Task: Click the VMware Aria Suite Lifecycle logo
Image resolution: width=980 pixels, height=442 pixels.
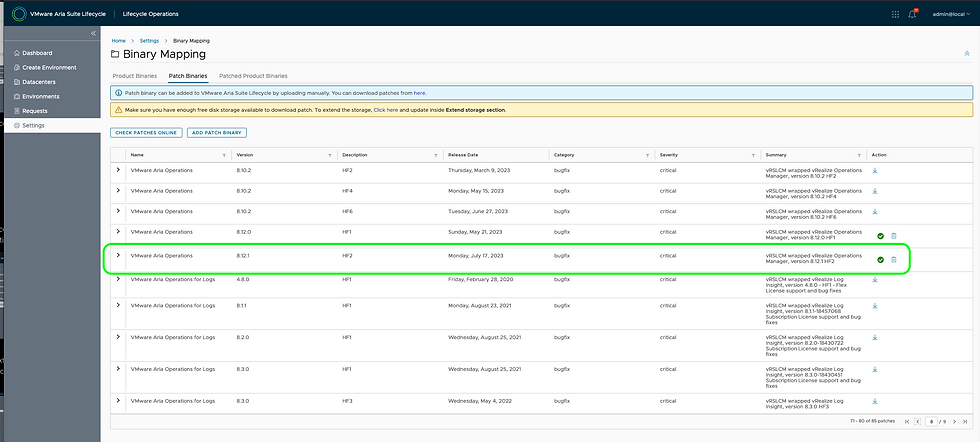Action: pos(19,13)
